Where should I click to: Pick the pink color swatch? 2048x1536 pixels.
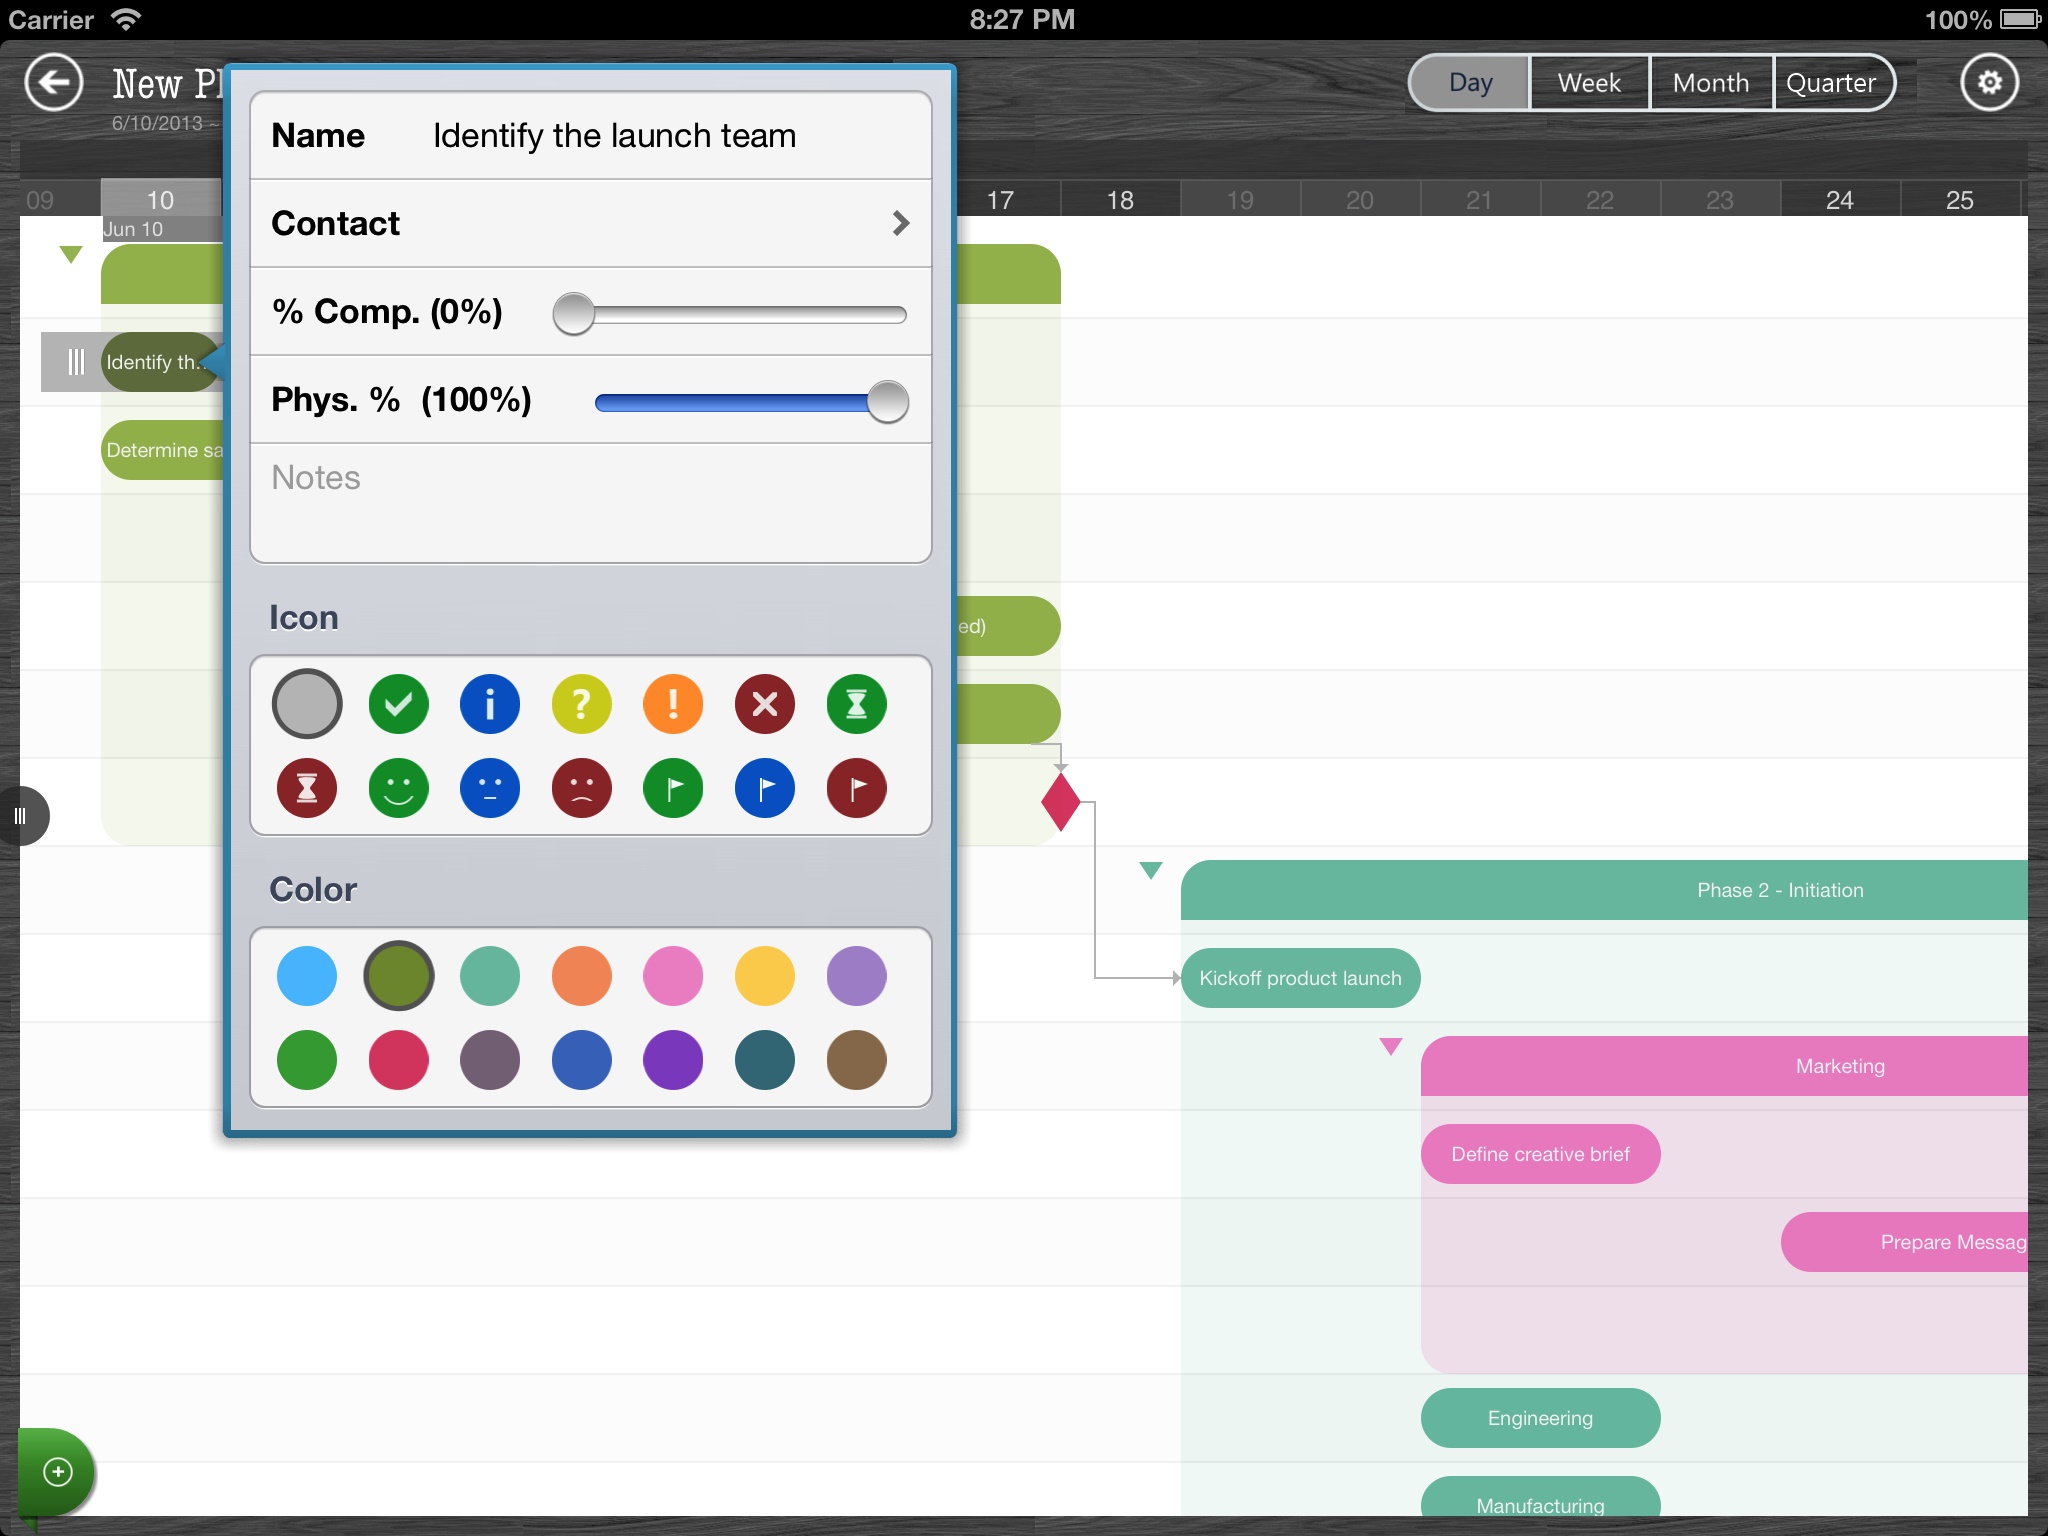click(x=673, y=976)
